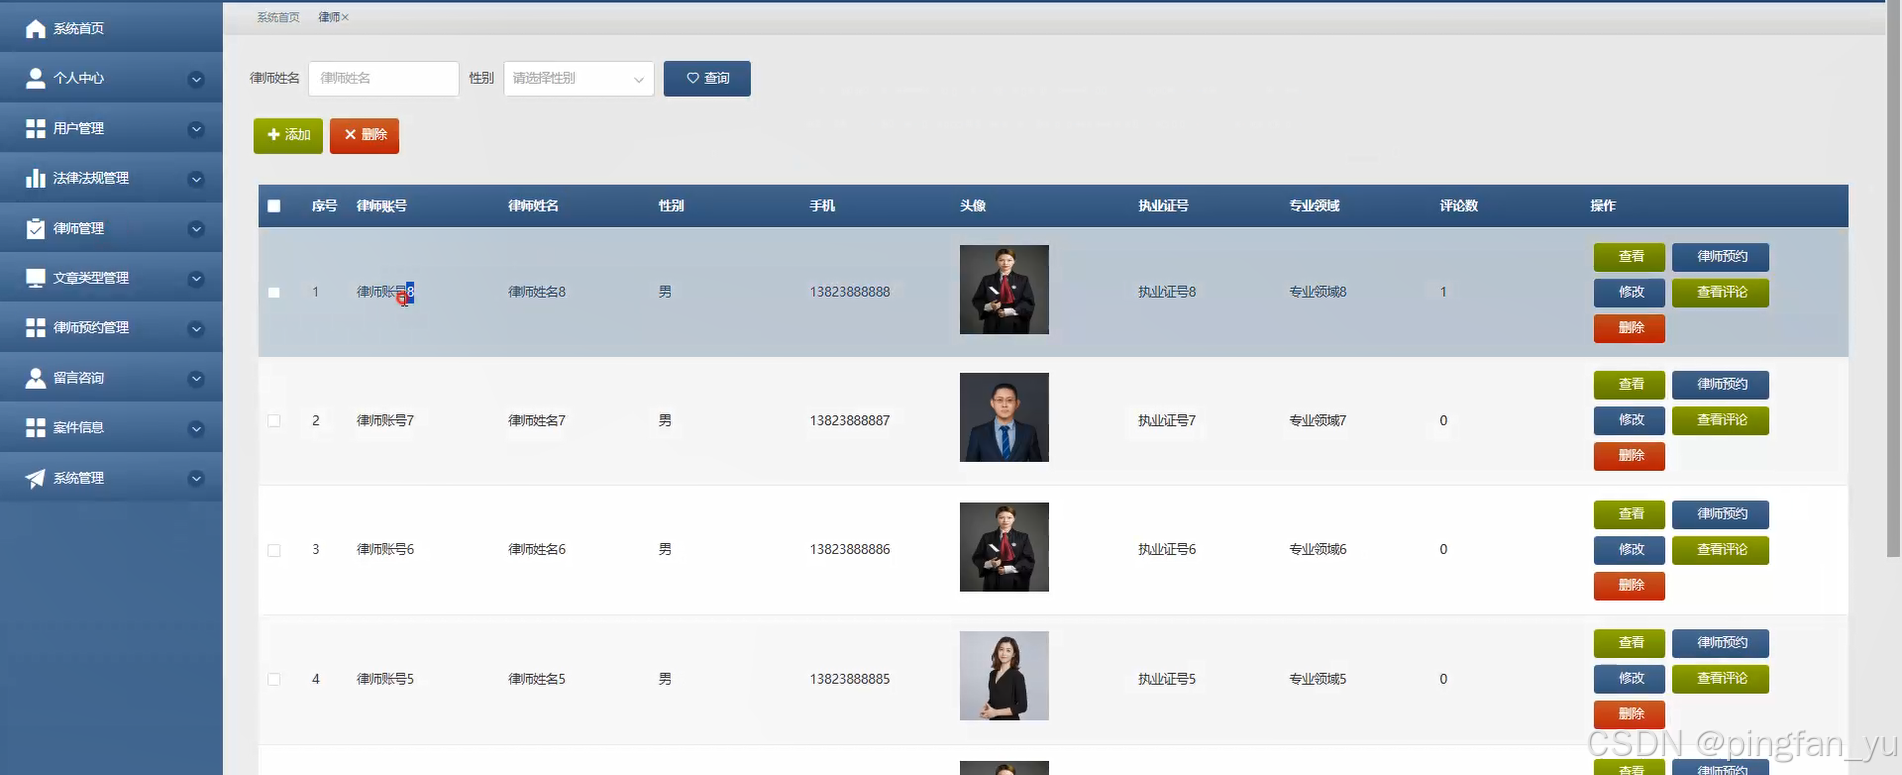The width and height of the screenshot is (1902, 775).
Task: Click 修改 for 律师账号5
Action: pyautogui.click(x=1629, y=679)
